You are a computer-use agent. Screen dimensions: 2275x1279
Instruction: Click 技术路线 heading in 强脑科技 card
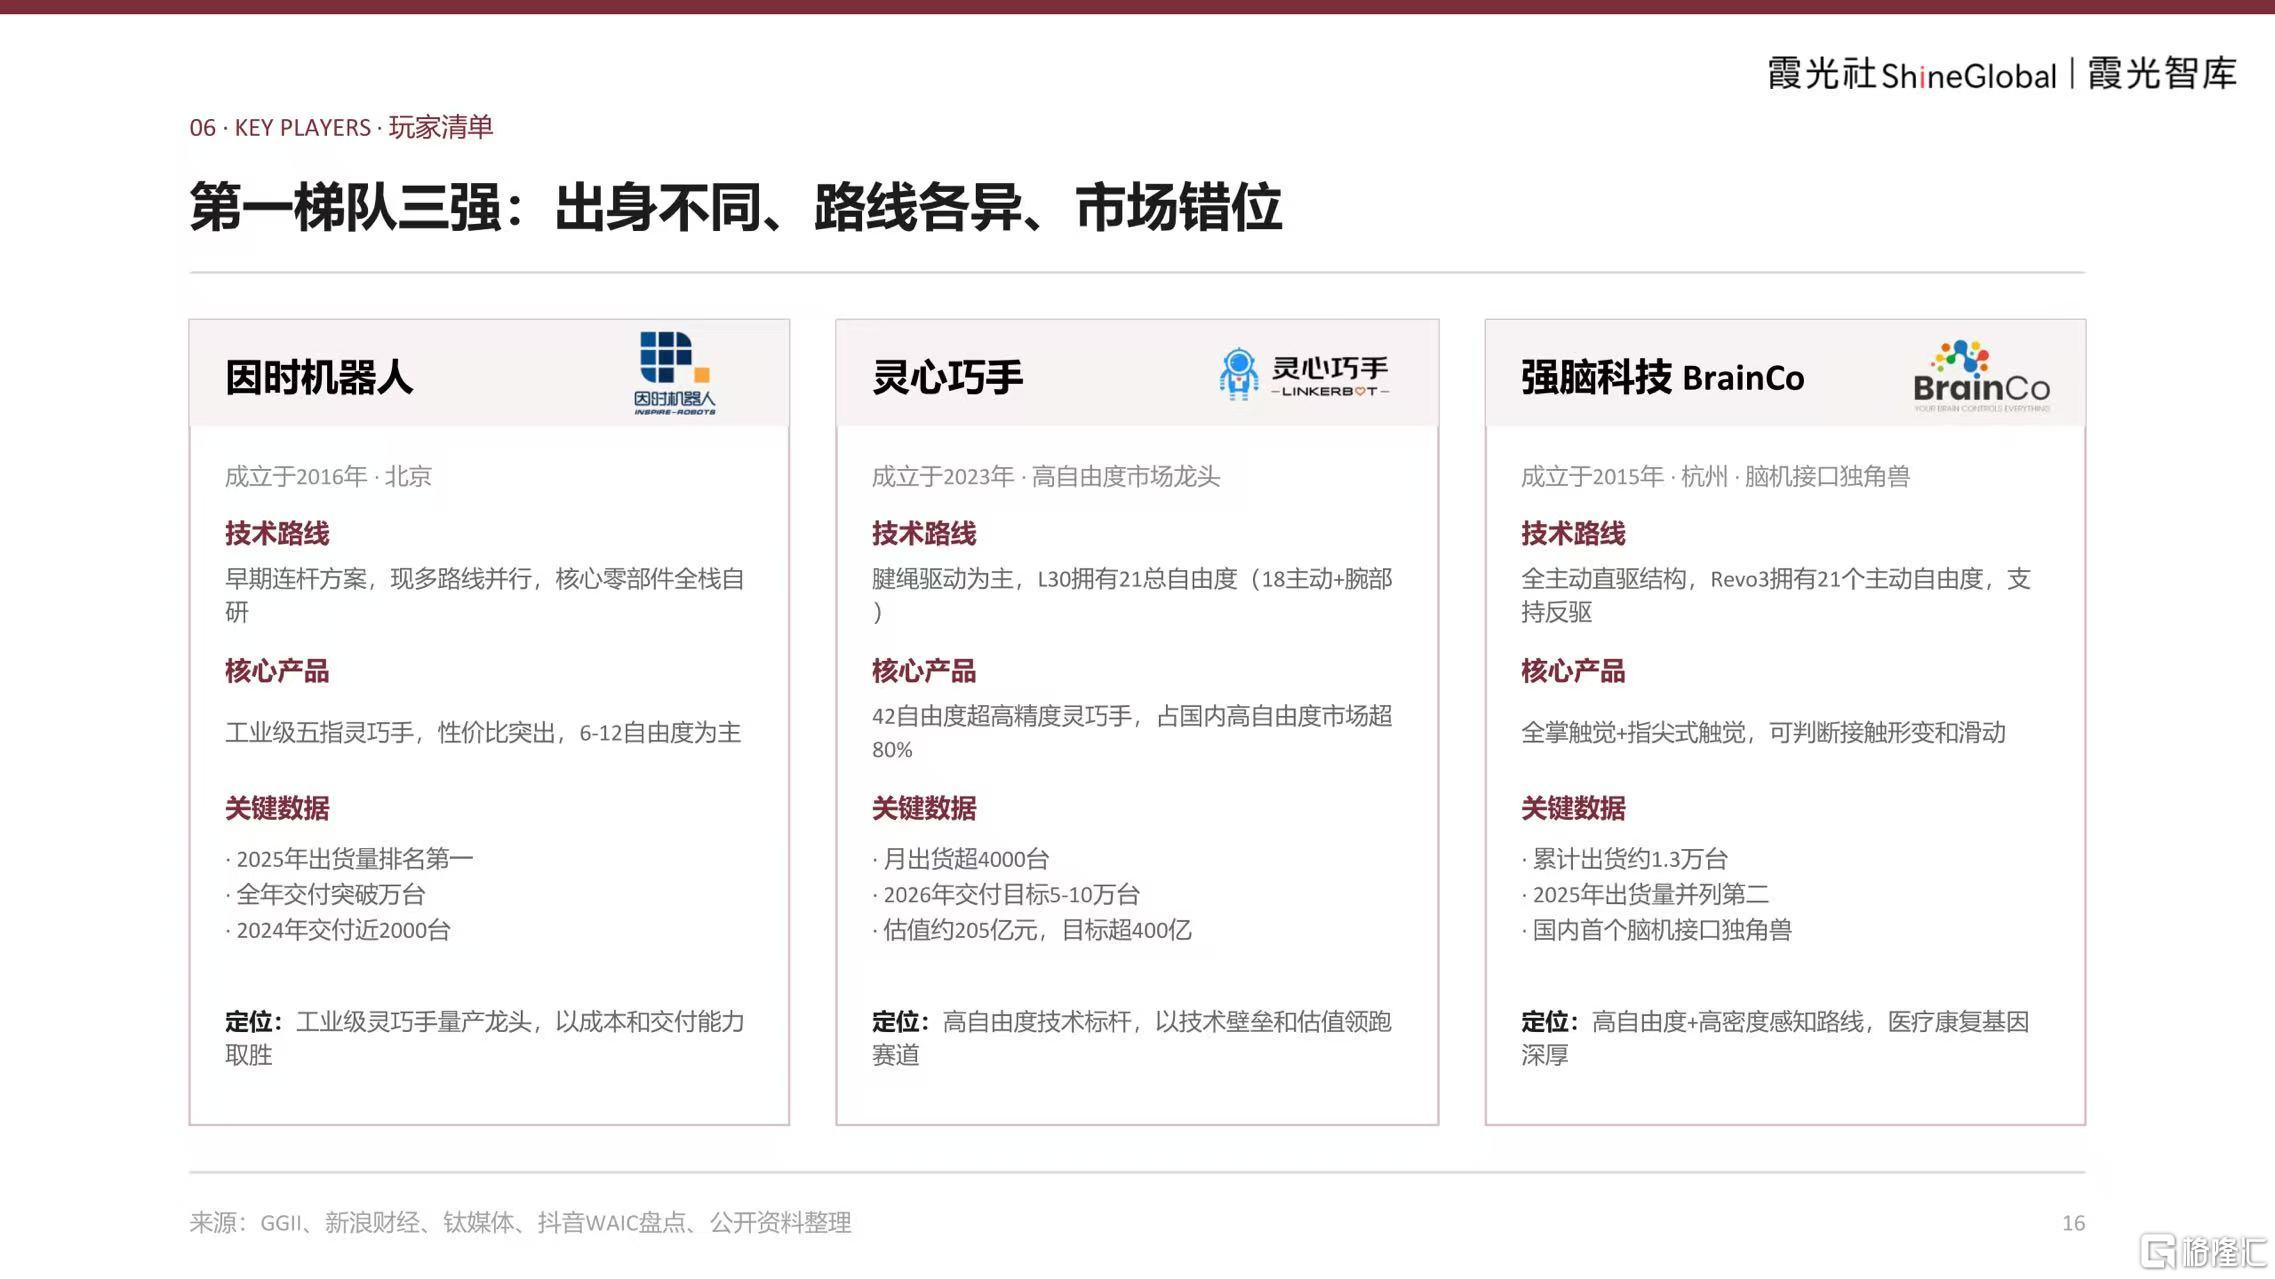1573,534
